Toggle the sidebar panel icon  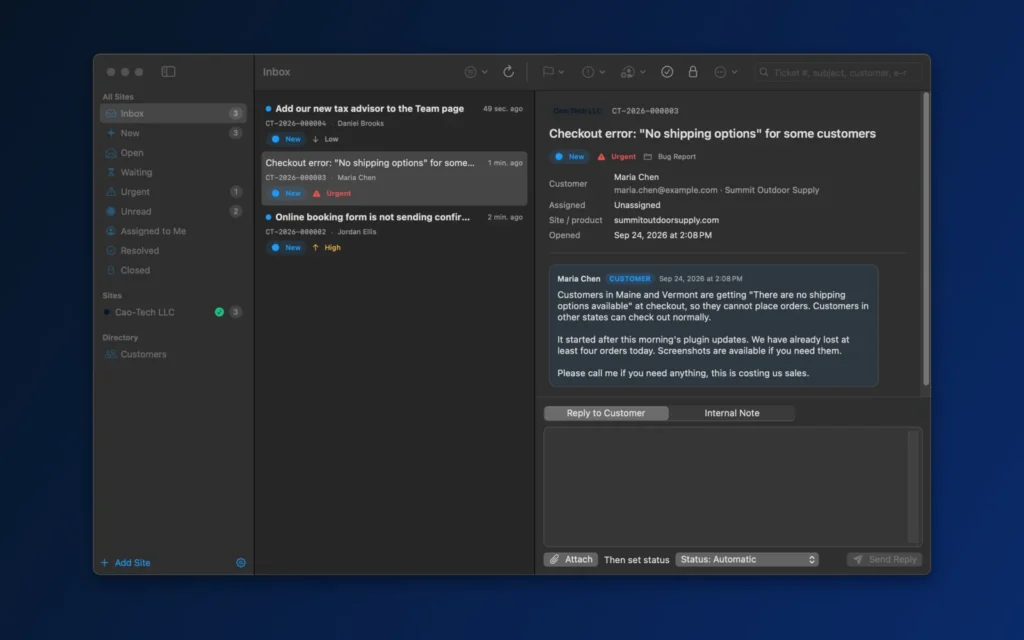[x=168, y=72]
